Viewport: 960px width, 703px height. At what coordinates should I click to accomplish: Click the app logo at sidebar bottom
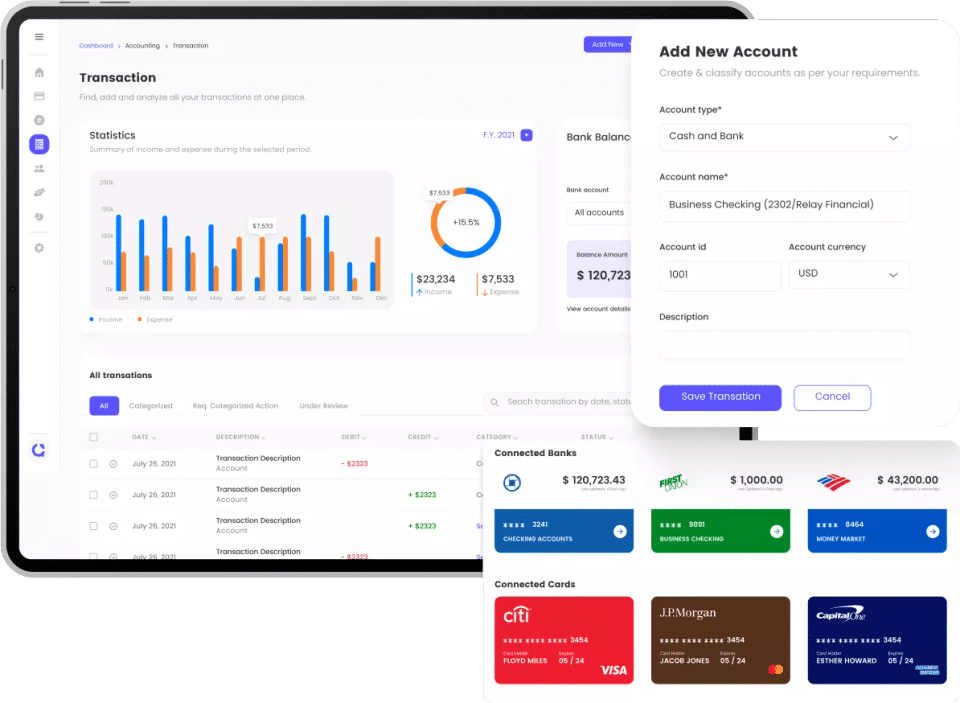click(39, 450)
